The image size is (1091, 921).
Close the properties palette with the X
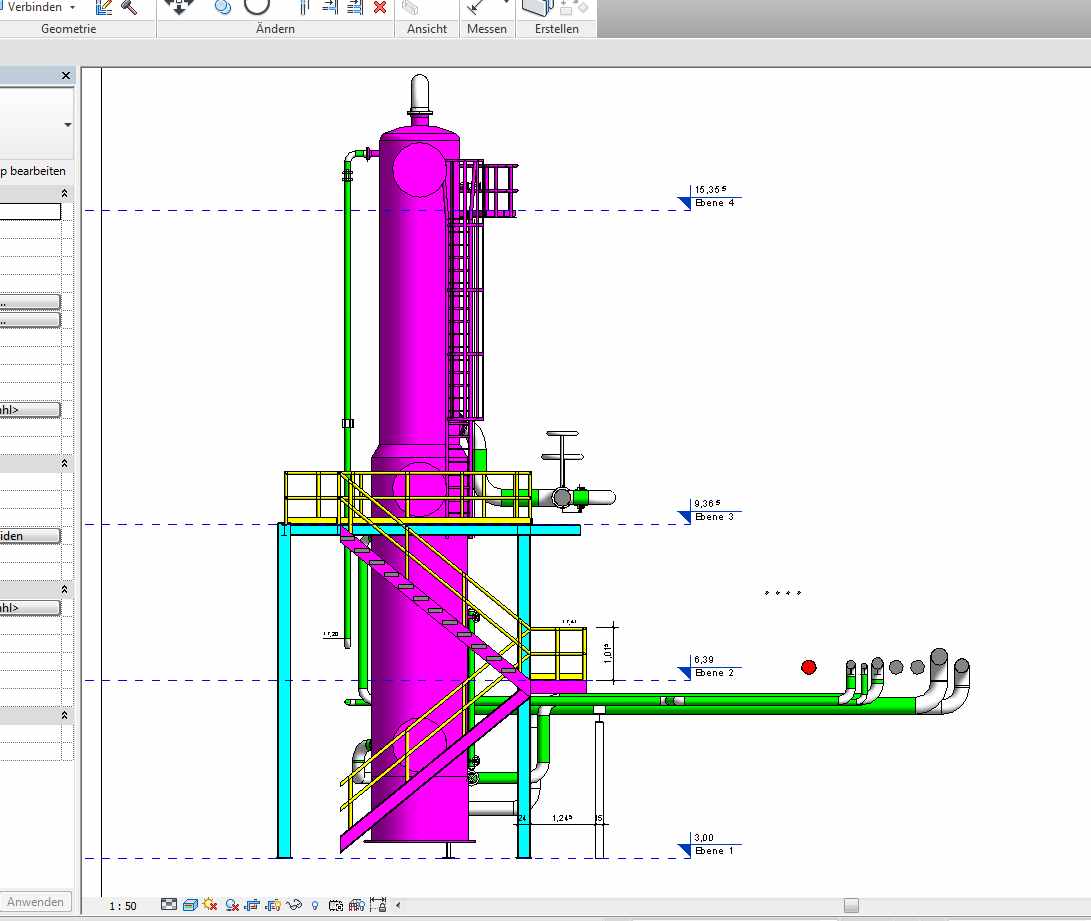[66, 76]
